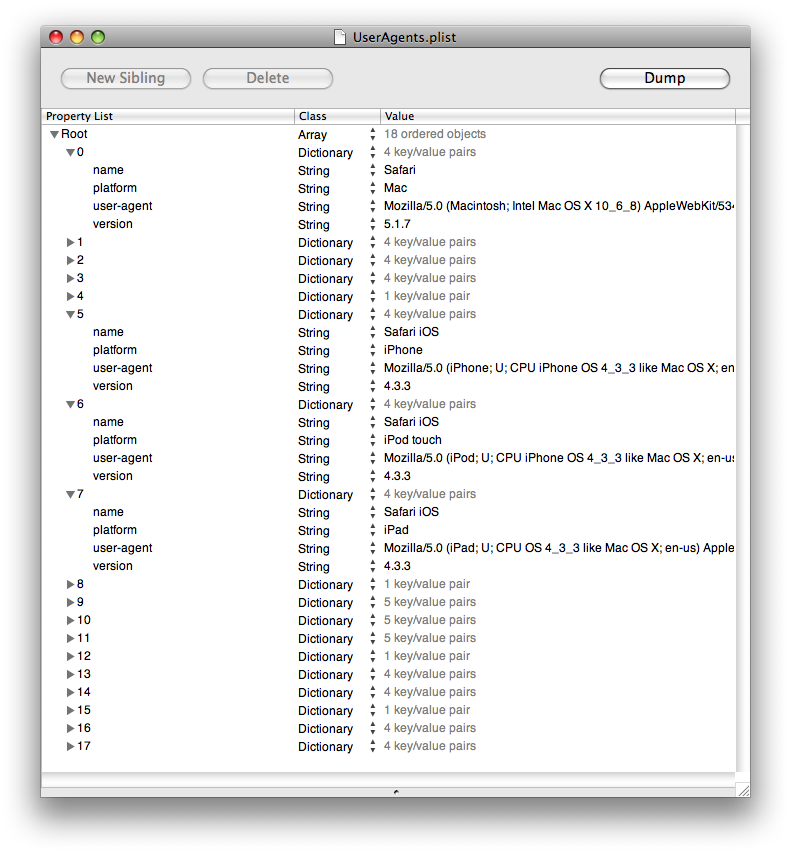791x853 pixels.
Task: Select the user-agent key under item 0
Action: 122,206
